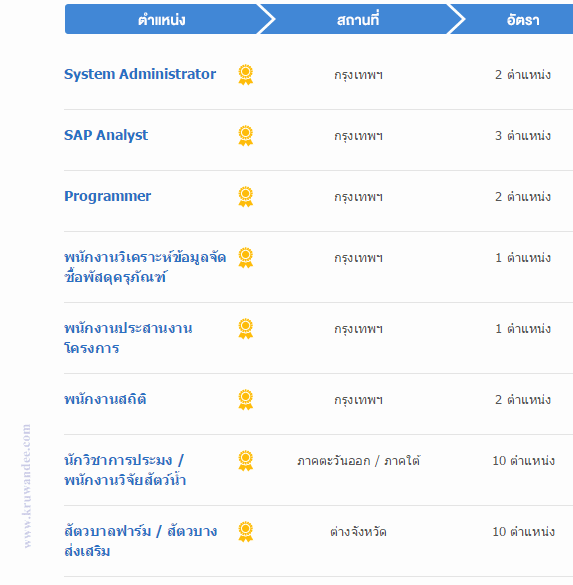Open พนักงานประสานงานโครงการ job posting
The image size is (573, 585).
pos(128,338)
